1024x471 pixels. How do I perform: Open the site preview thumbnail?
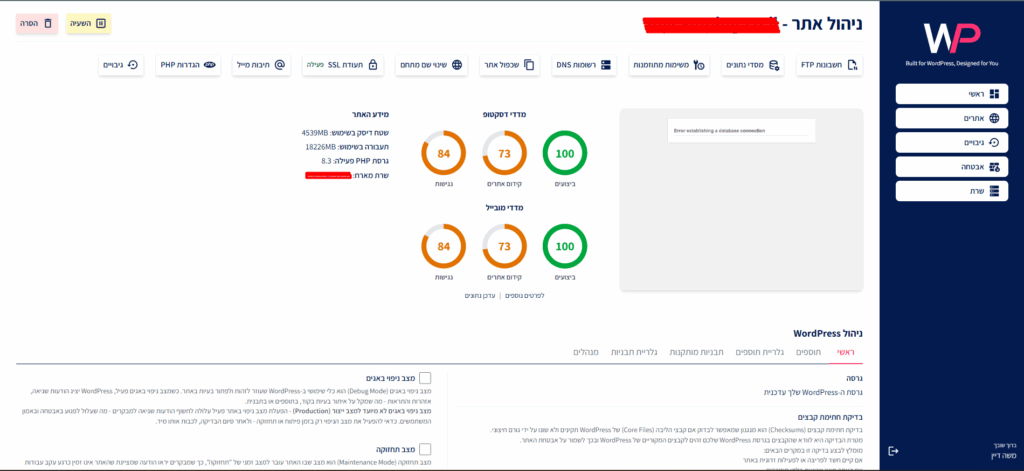[x=741, y=199]
